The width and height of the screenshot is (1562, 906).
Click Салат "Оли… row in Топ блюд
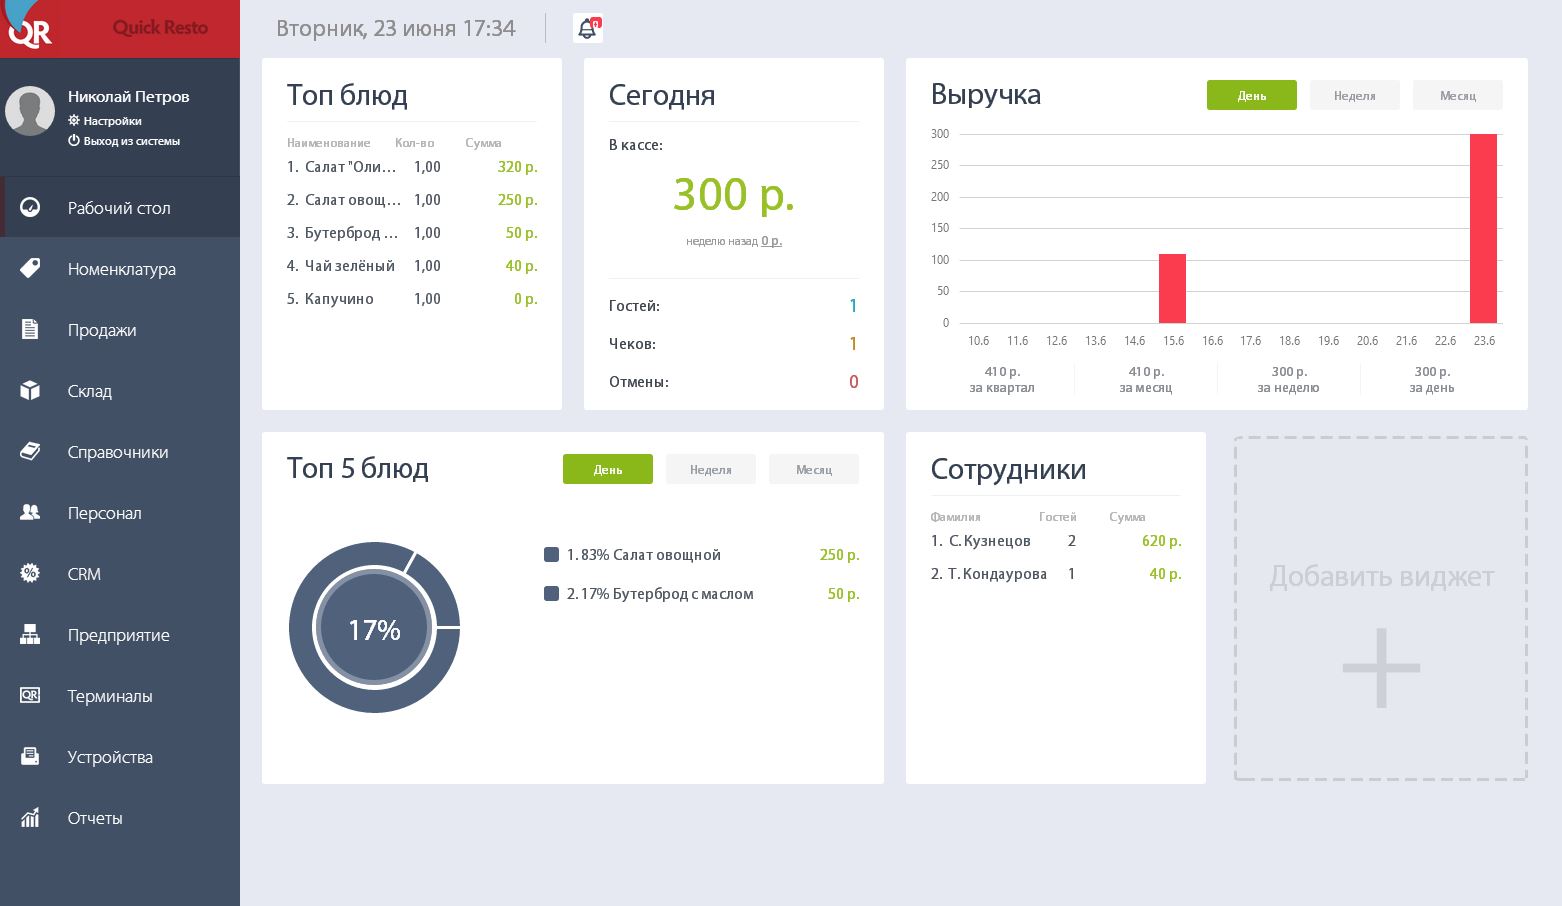click(412, 167)
